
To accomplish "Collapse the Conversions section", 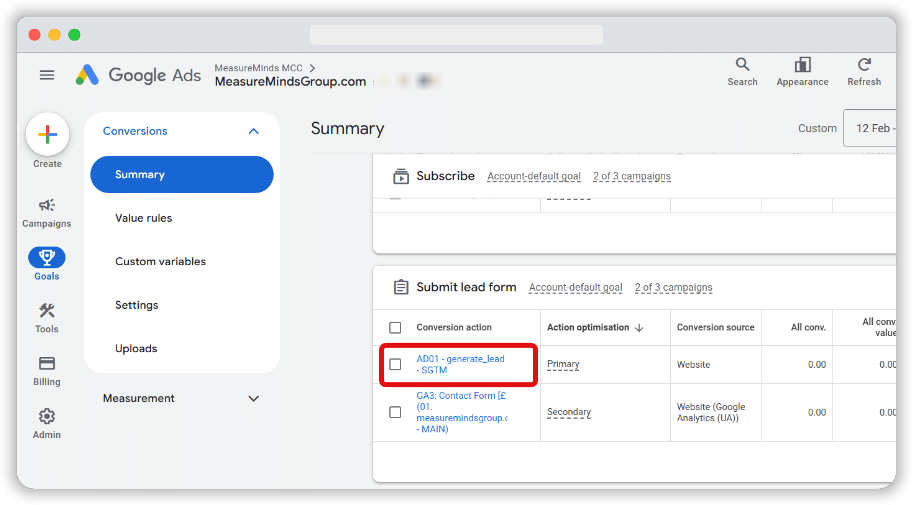I will (x=253, y=131).
